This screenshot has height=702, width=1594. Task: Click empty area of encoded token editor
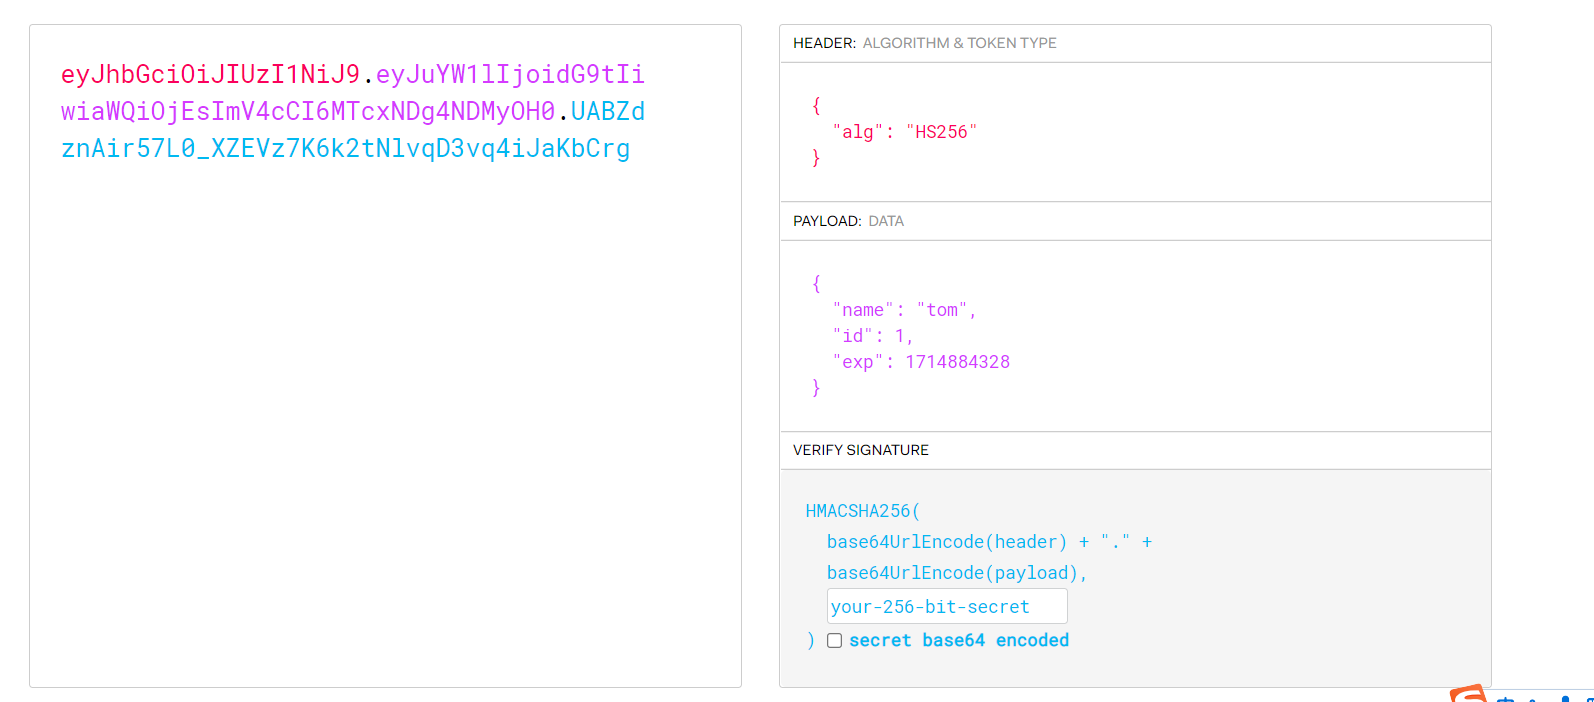coord(385,420)
